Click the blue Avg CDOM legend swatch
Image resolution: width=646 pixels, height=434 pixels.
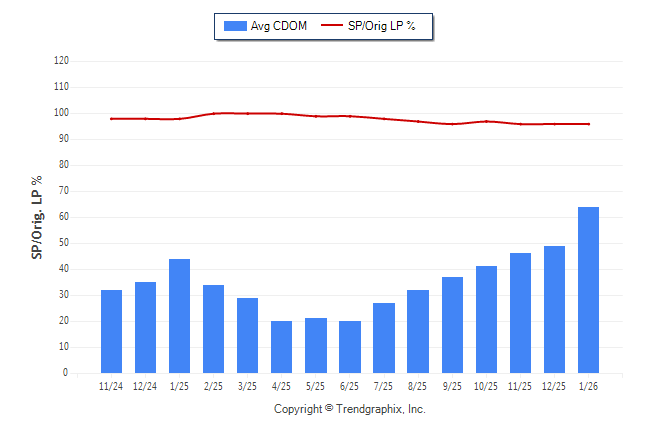[236, 26]
